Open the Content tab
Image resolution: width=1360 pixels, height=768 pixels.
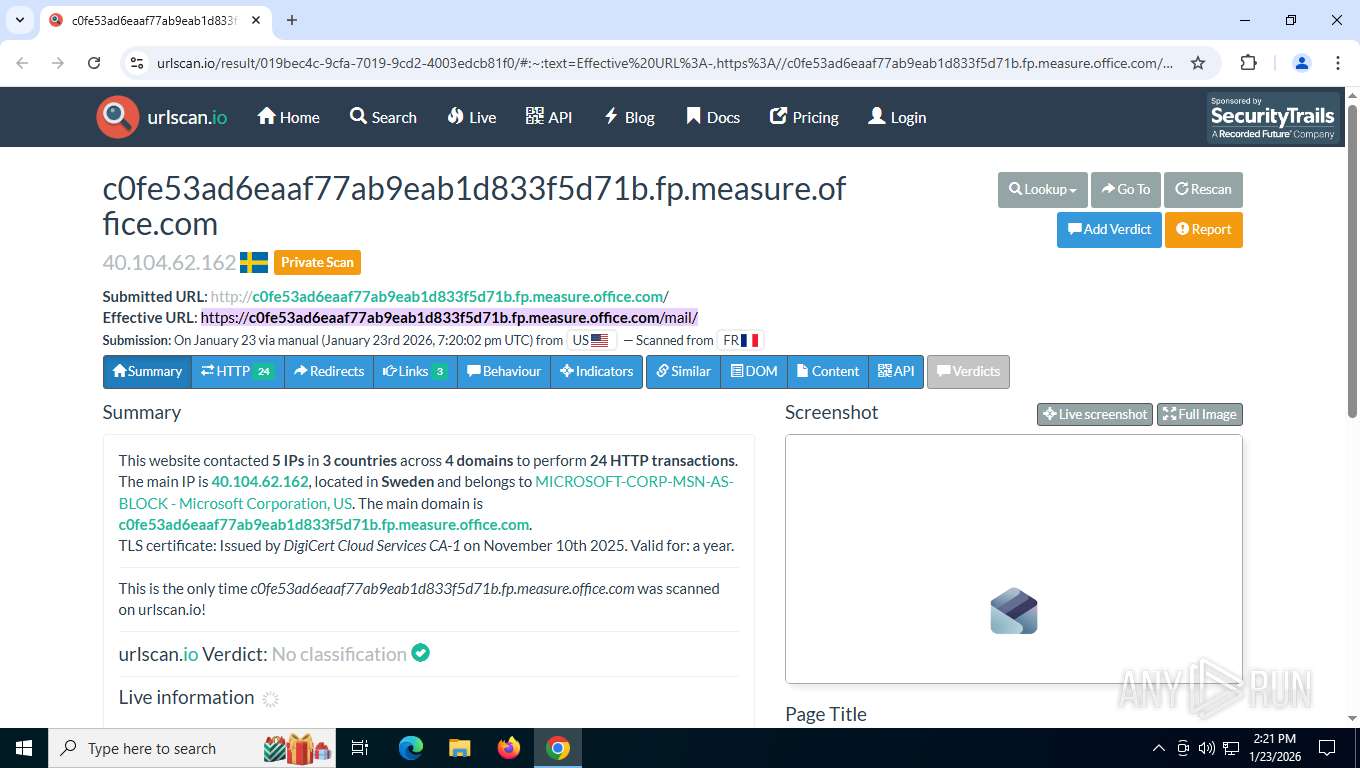point(828,371)
